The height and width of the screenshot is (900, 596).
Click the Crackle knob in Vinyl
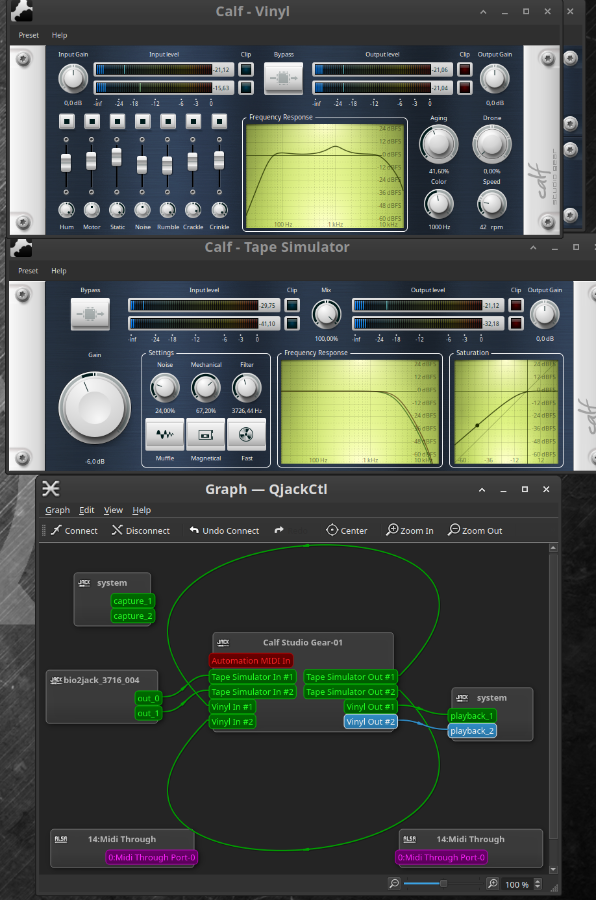click(x=193, y=210)
